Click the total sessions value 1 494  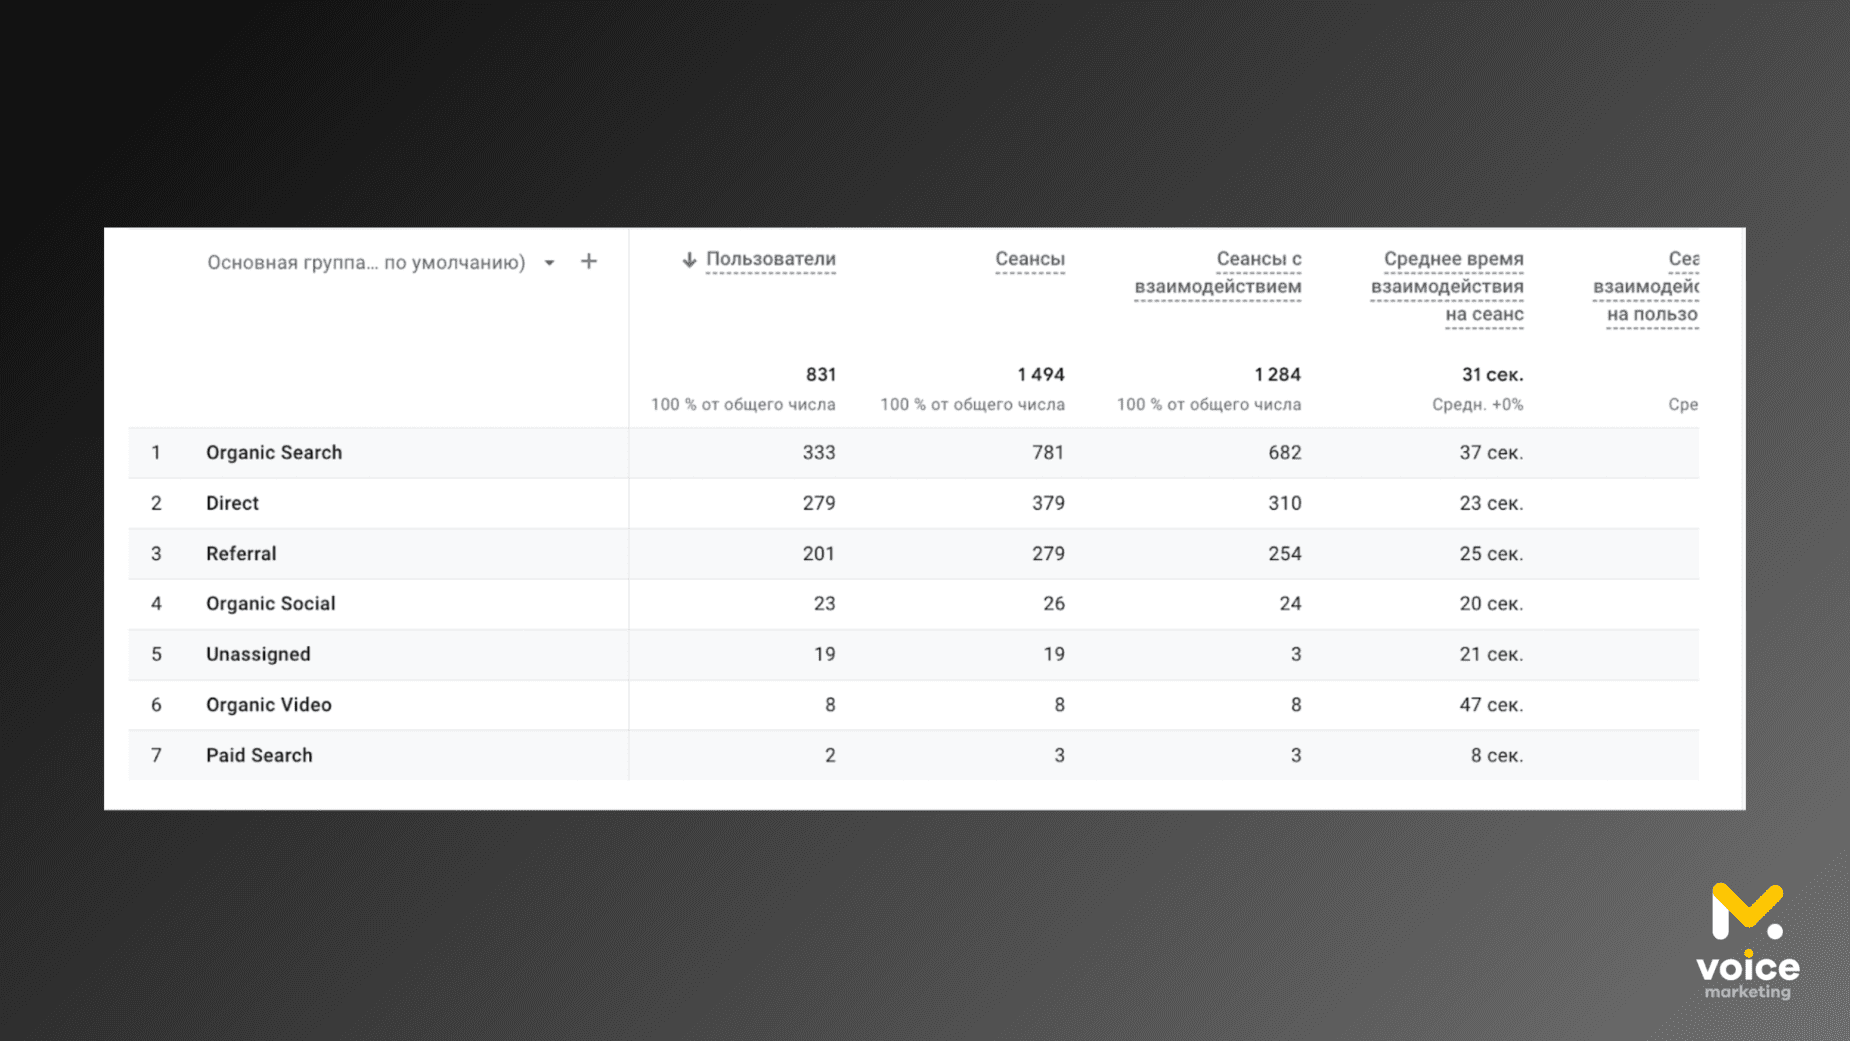[1040, 375]
